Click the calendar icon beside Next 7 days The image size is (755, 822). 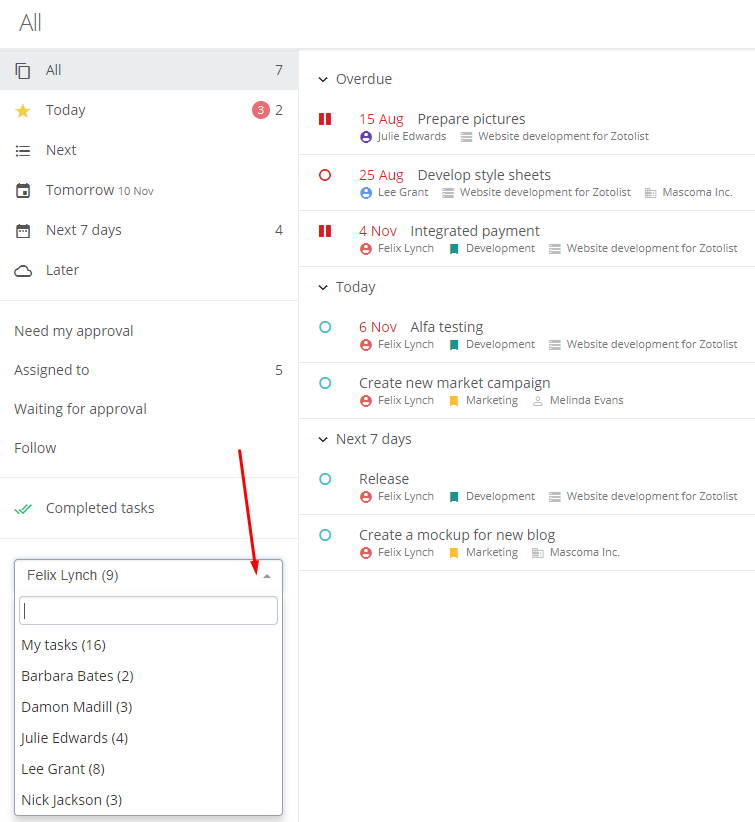(23, 231)
